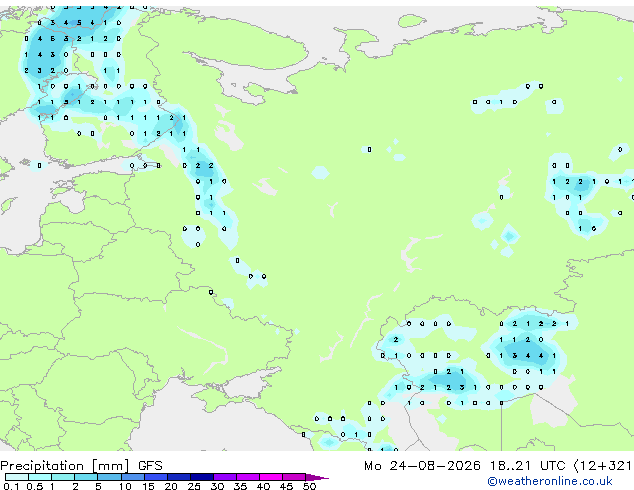Image resolution: width=634 pixels, height=490 pixels.
Task: Click the '0.1' legend scale value
Action: point(11,486)
